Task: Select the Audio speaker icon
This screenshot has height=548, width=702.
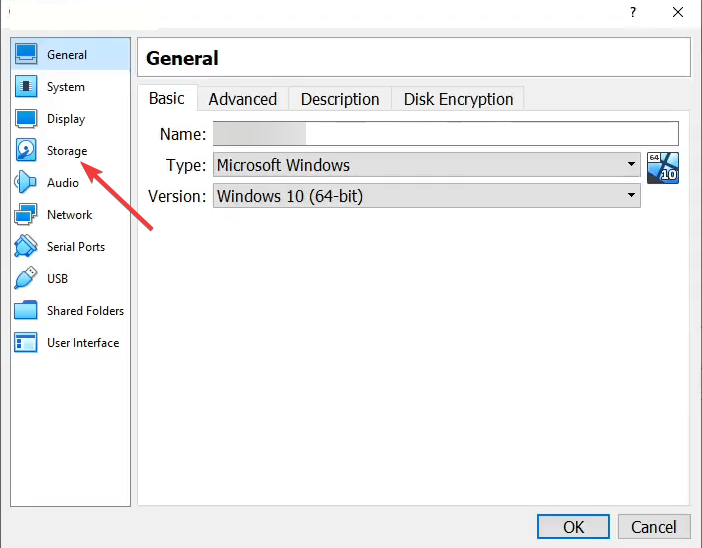Action: (27, 183)
